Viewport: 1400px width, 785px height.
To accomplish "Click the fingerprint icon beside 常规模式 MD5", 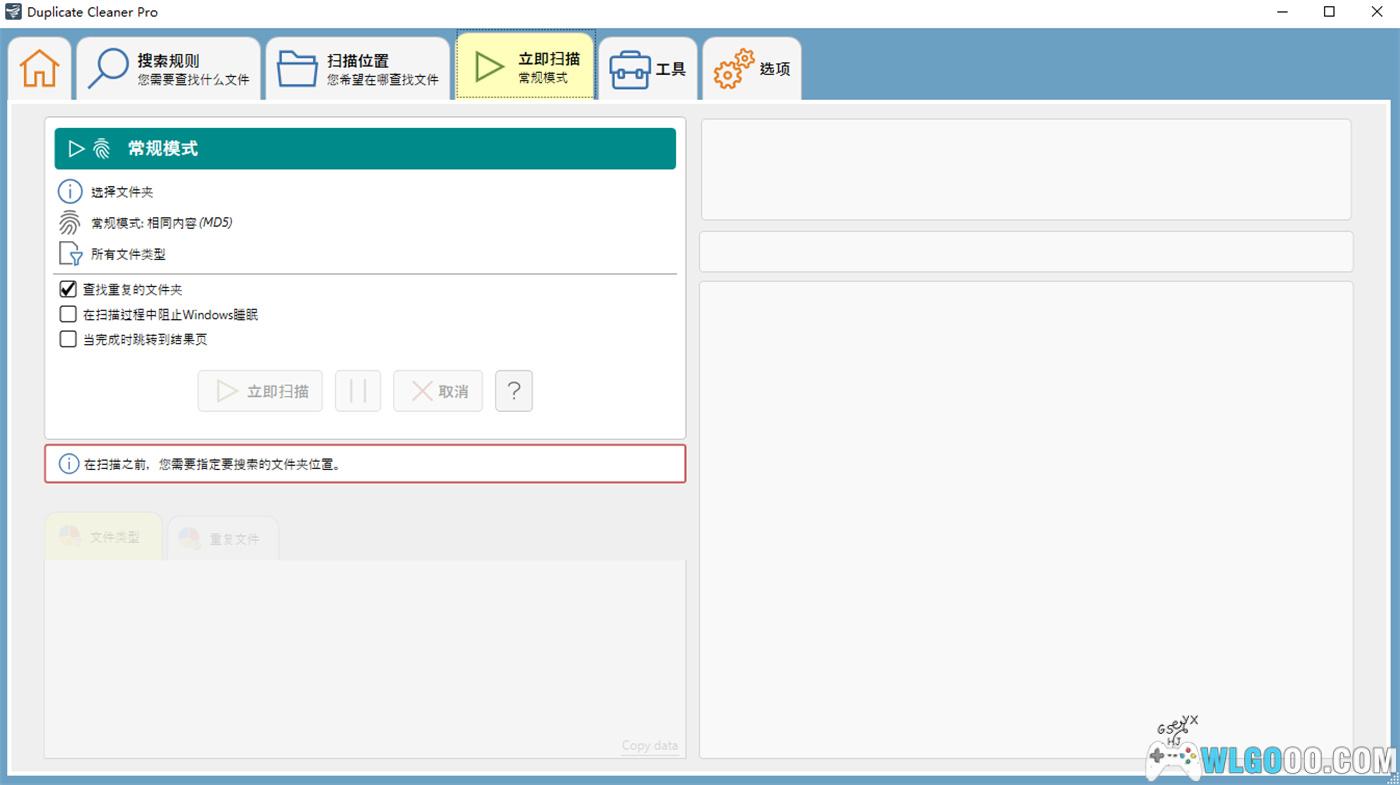I will pos(70,223).
